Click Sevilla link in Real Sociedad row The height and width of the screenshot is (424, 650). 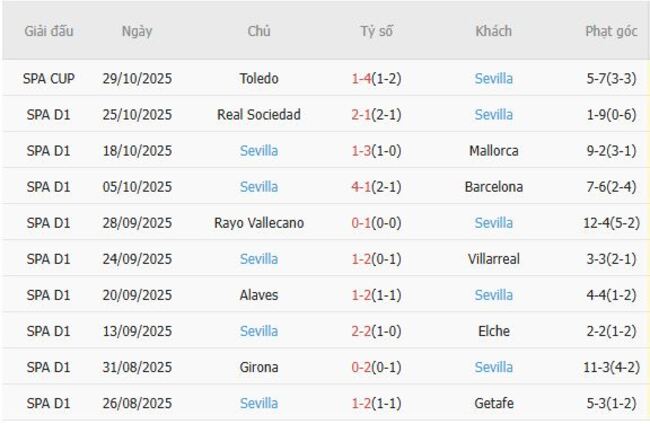pos(493,115)
